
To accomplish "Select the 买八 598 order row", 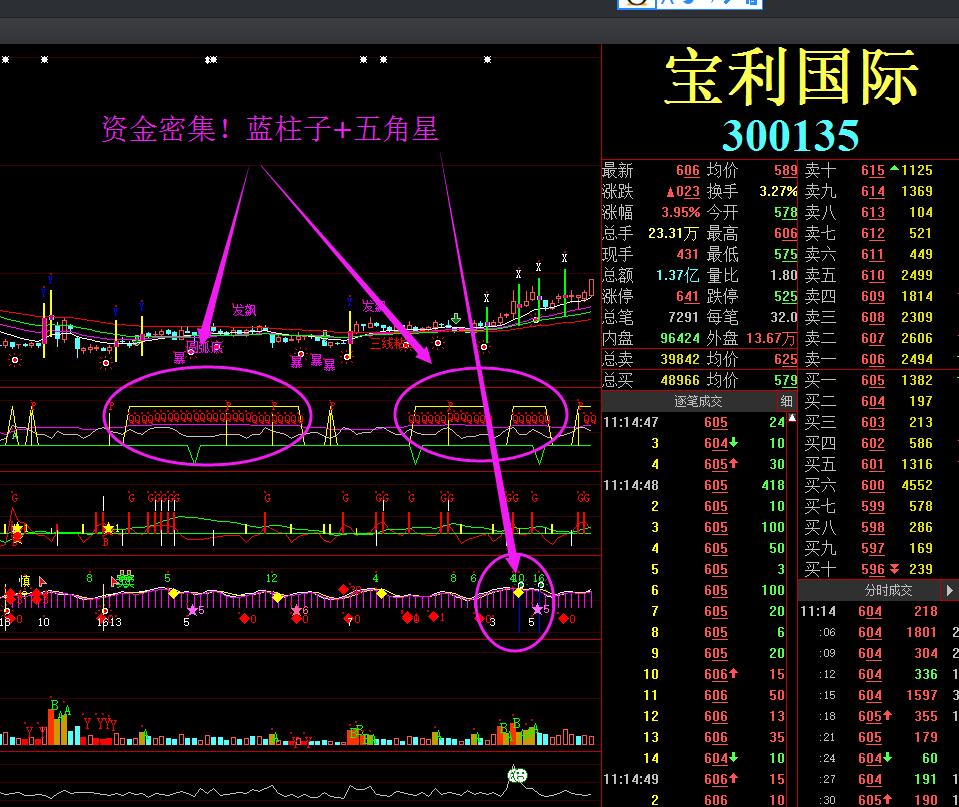I will 878,527.
